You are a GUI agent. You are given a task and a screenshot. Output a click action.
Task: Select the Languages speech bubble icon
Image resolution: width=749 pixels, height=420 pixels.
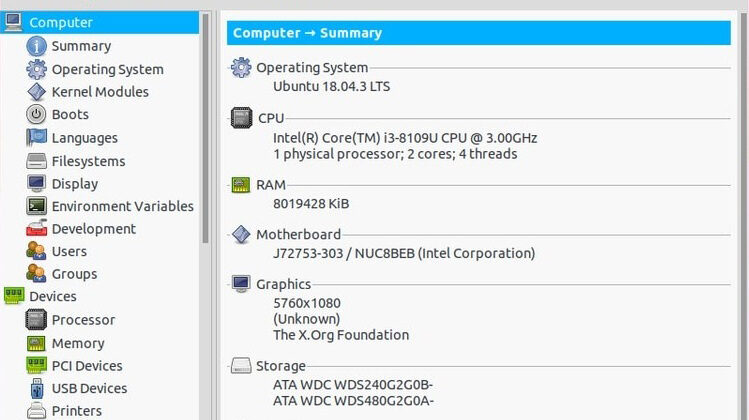[36, 138]
